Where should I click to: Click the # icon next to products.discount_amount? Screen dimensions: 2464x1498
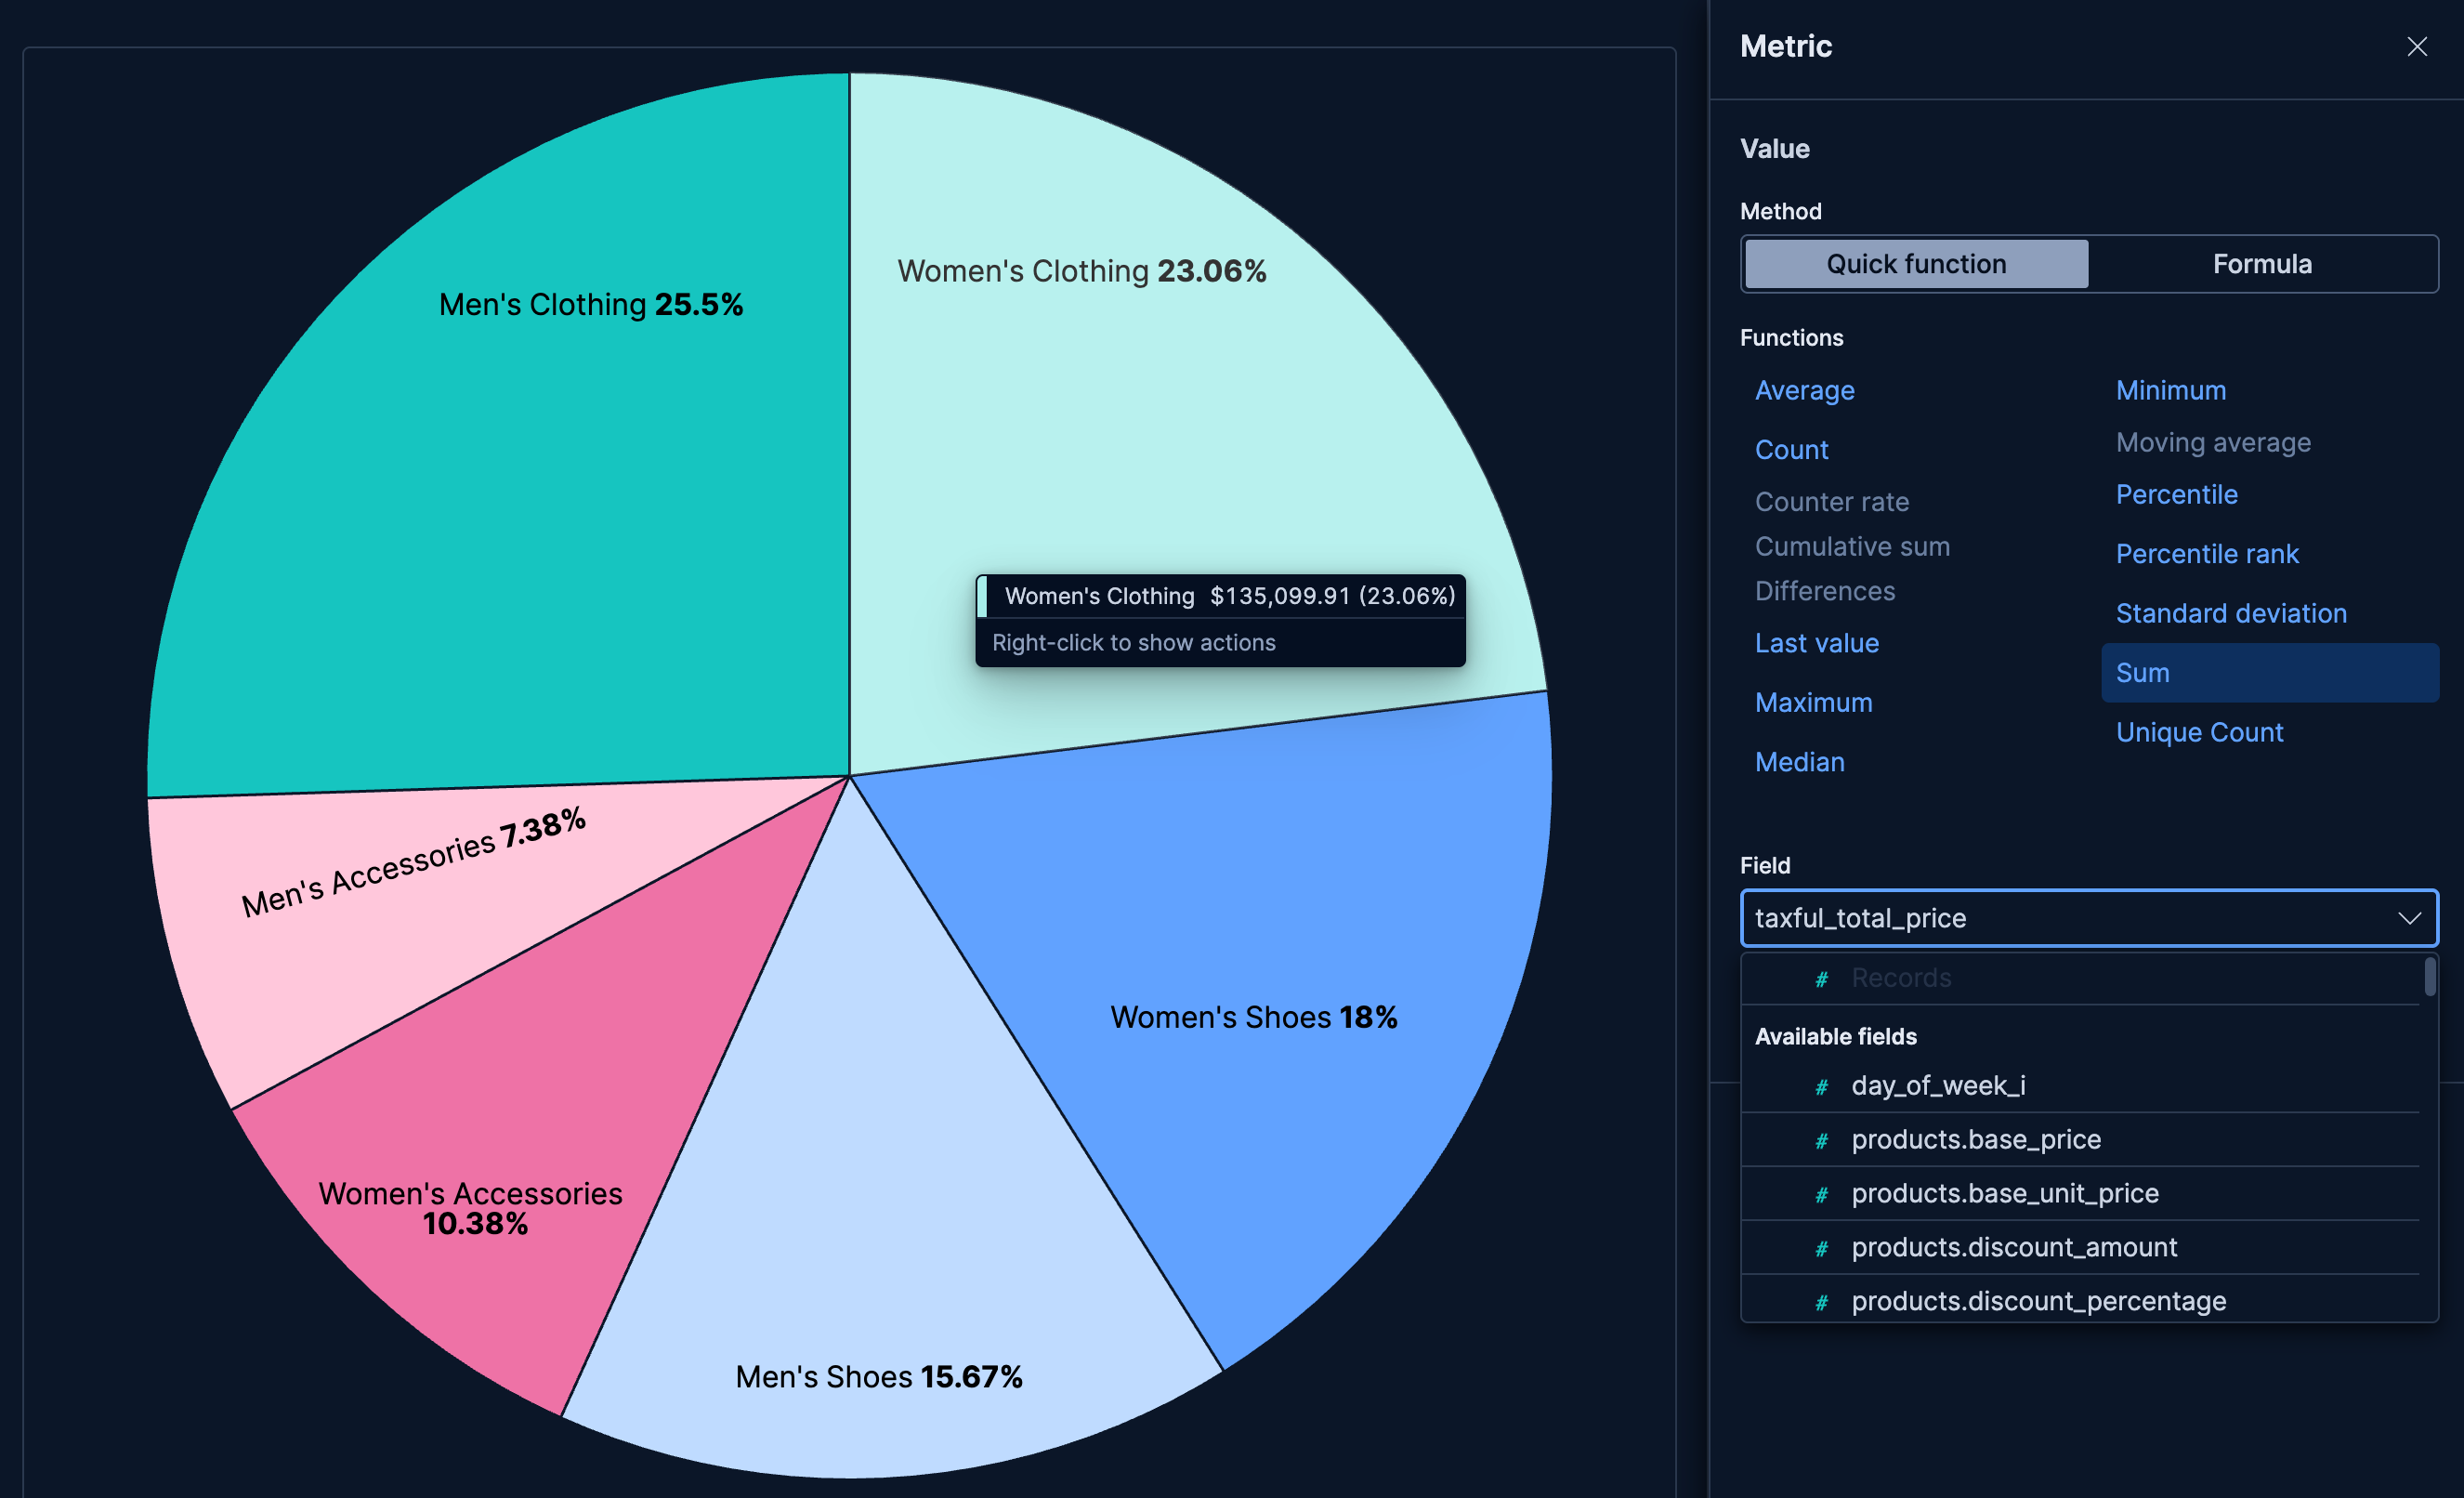point(1821,1247)
